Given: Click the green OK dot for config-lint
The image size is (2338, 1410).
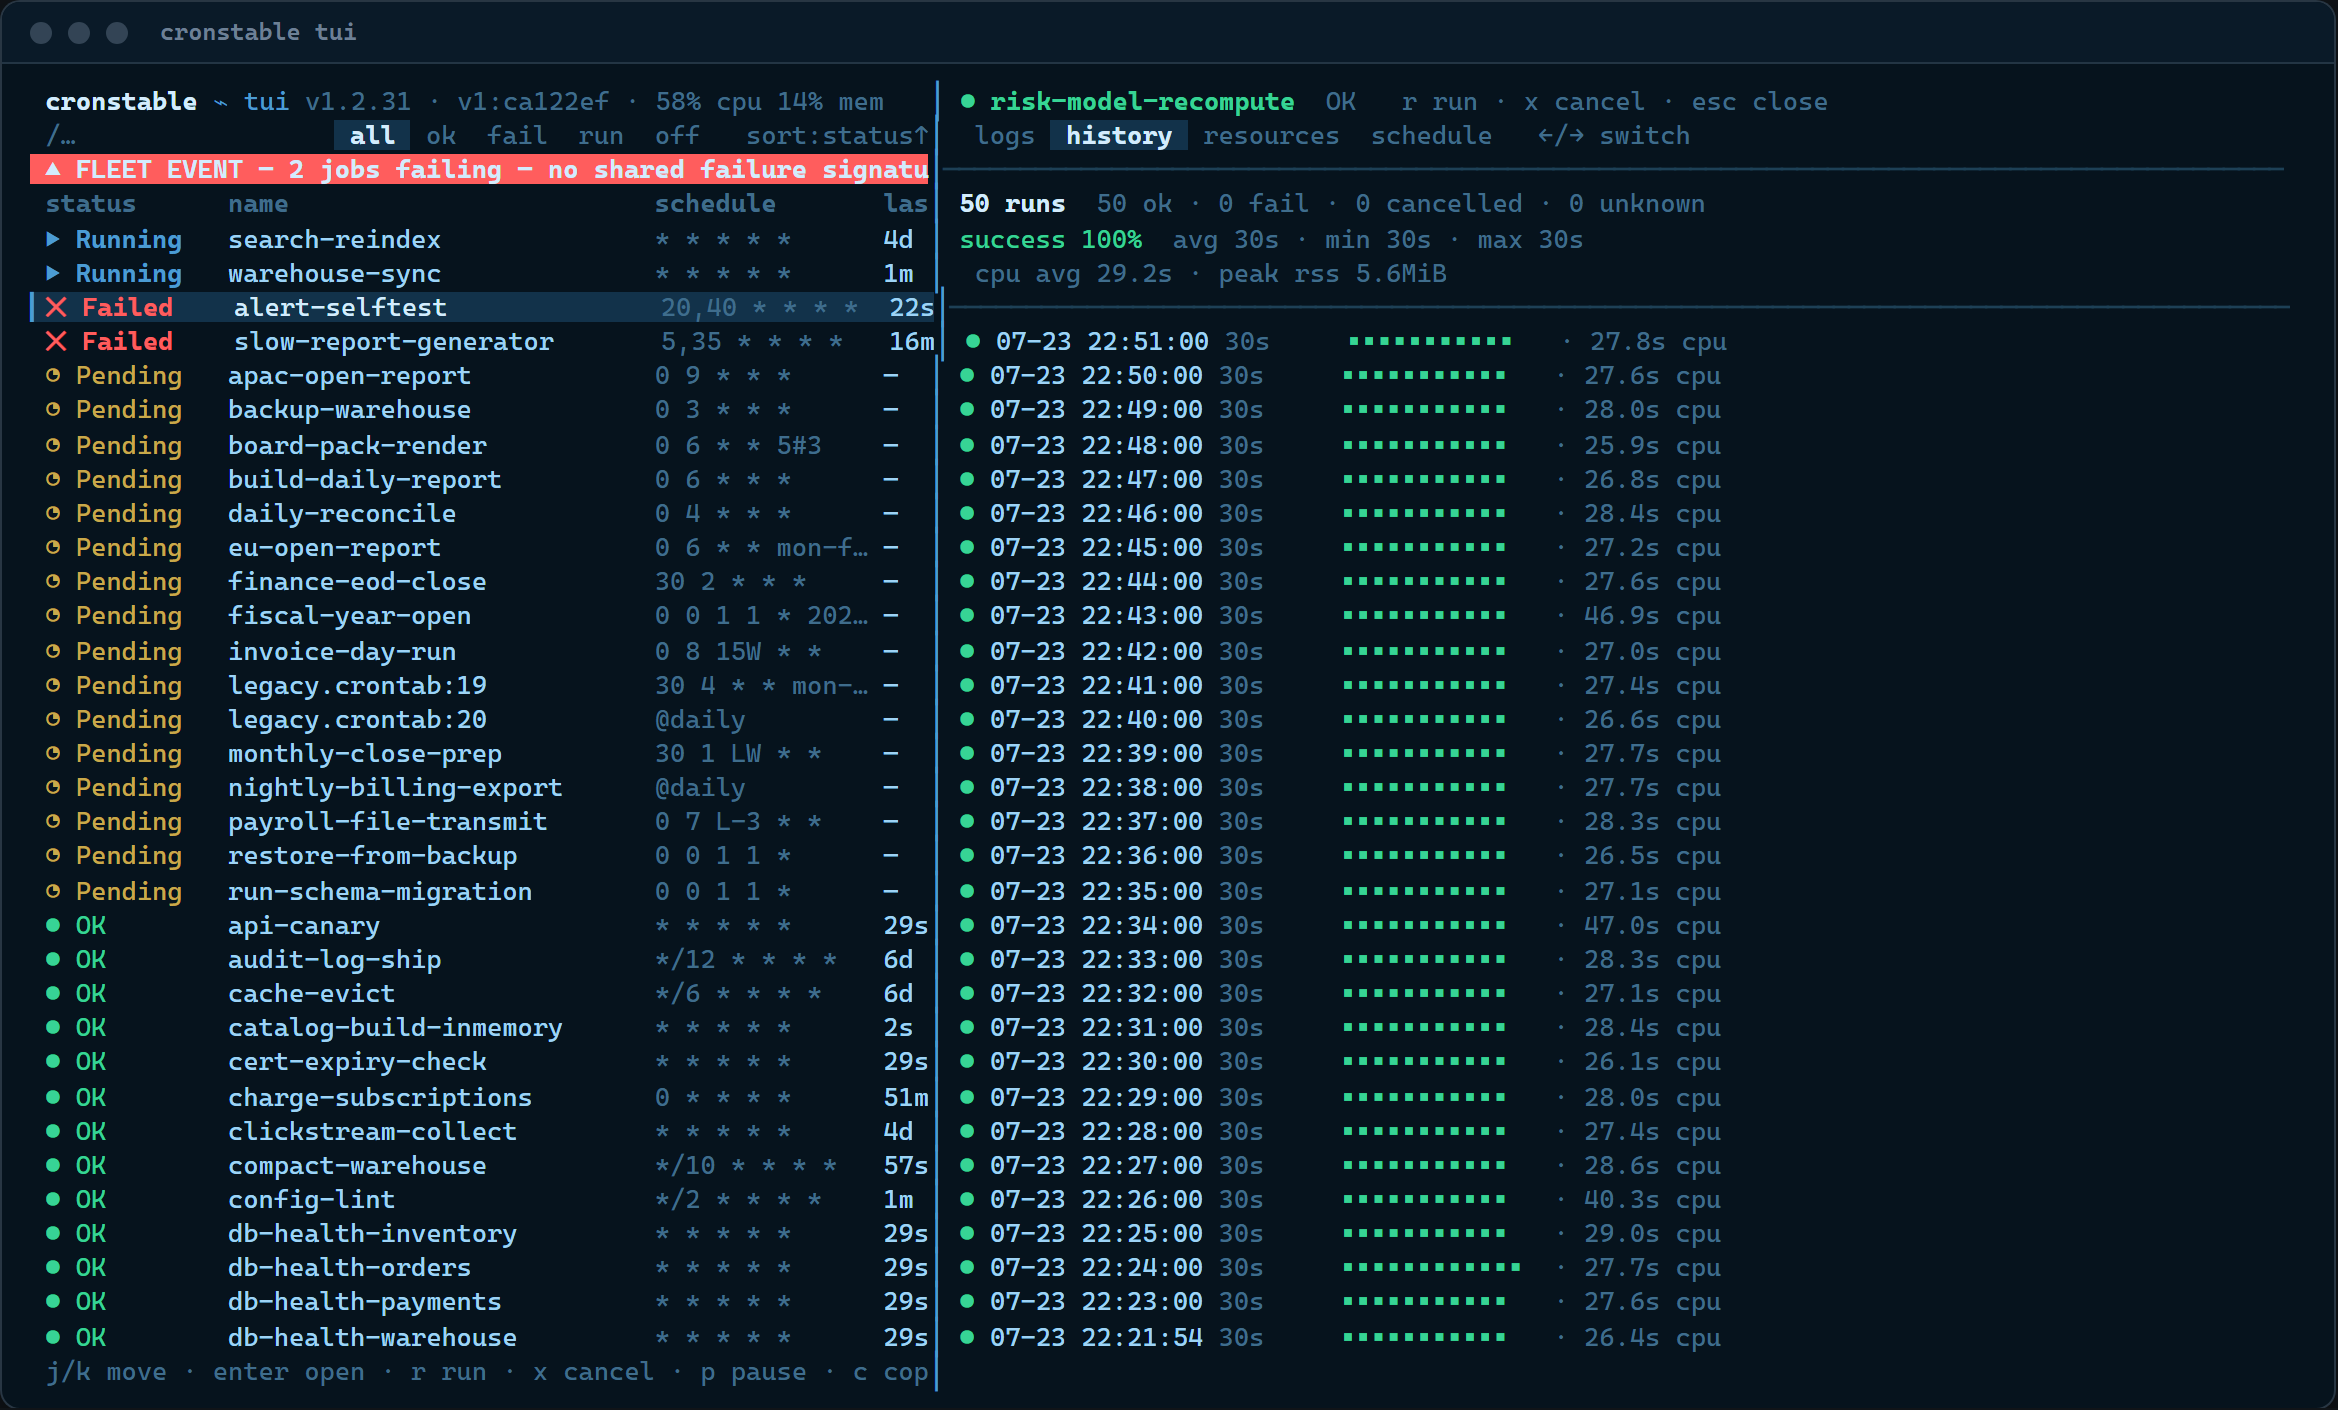Looking at the screenshot, I should pos(53,1199).
